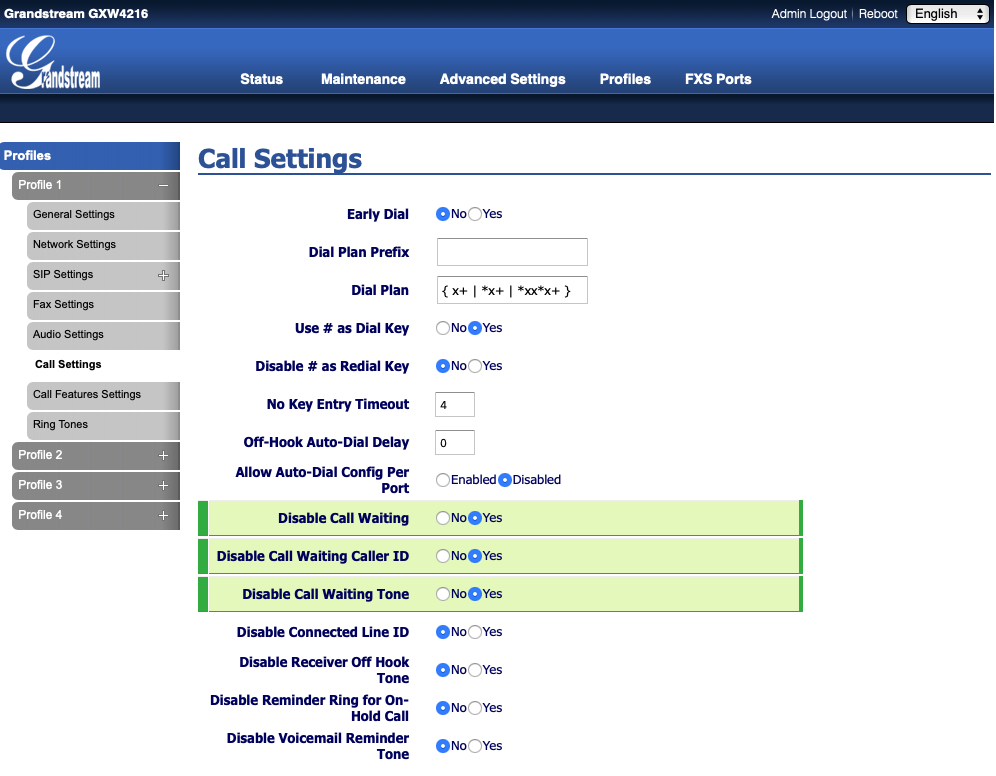
Task: Open the Ring Tones settings
Action: point(60,425)
